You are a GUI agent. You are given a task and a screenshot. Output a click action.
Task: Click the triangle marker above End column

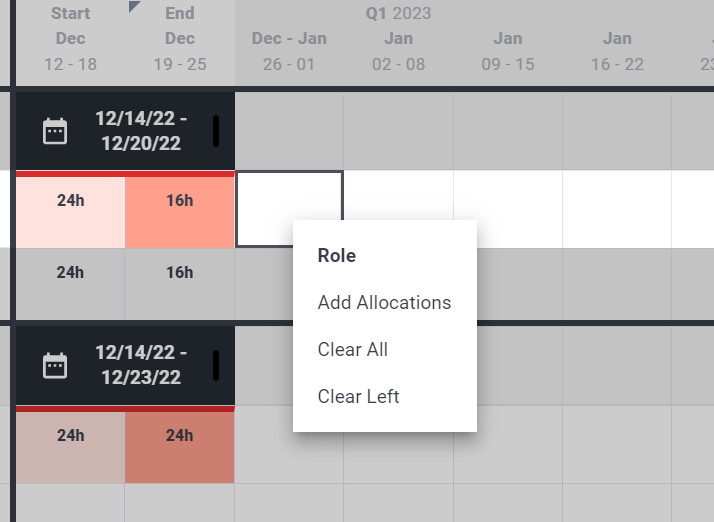point(134,6)
